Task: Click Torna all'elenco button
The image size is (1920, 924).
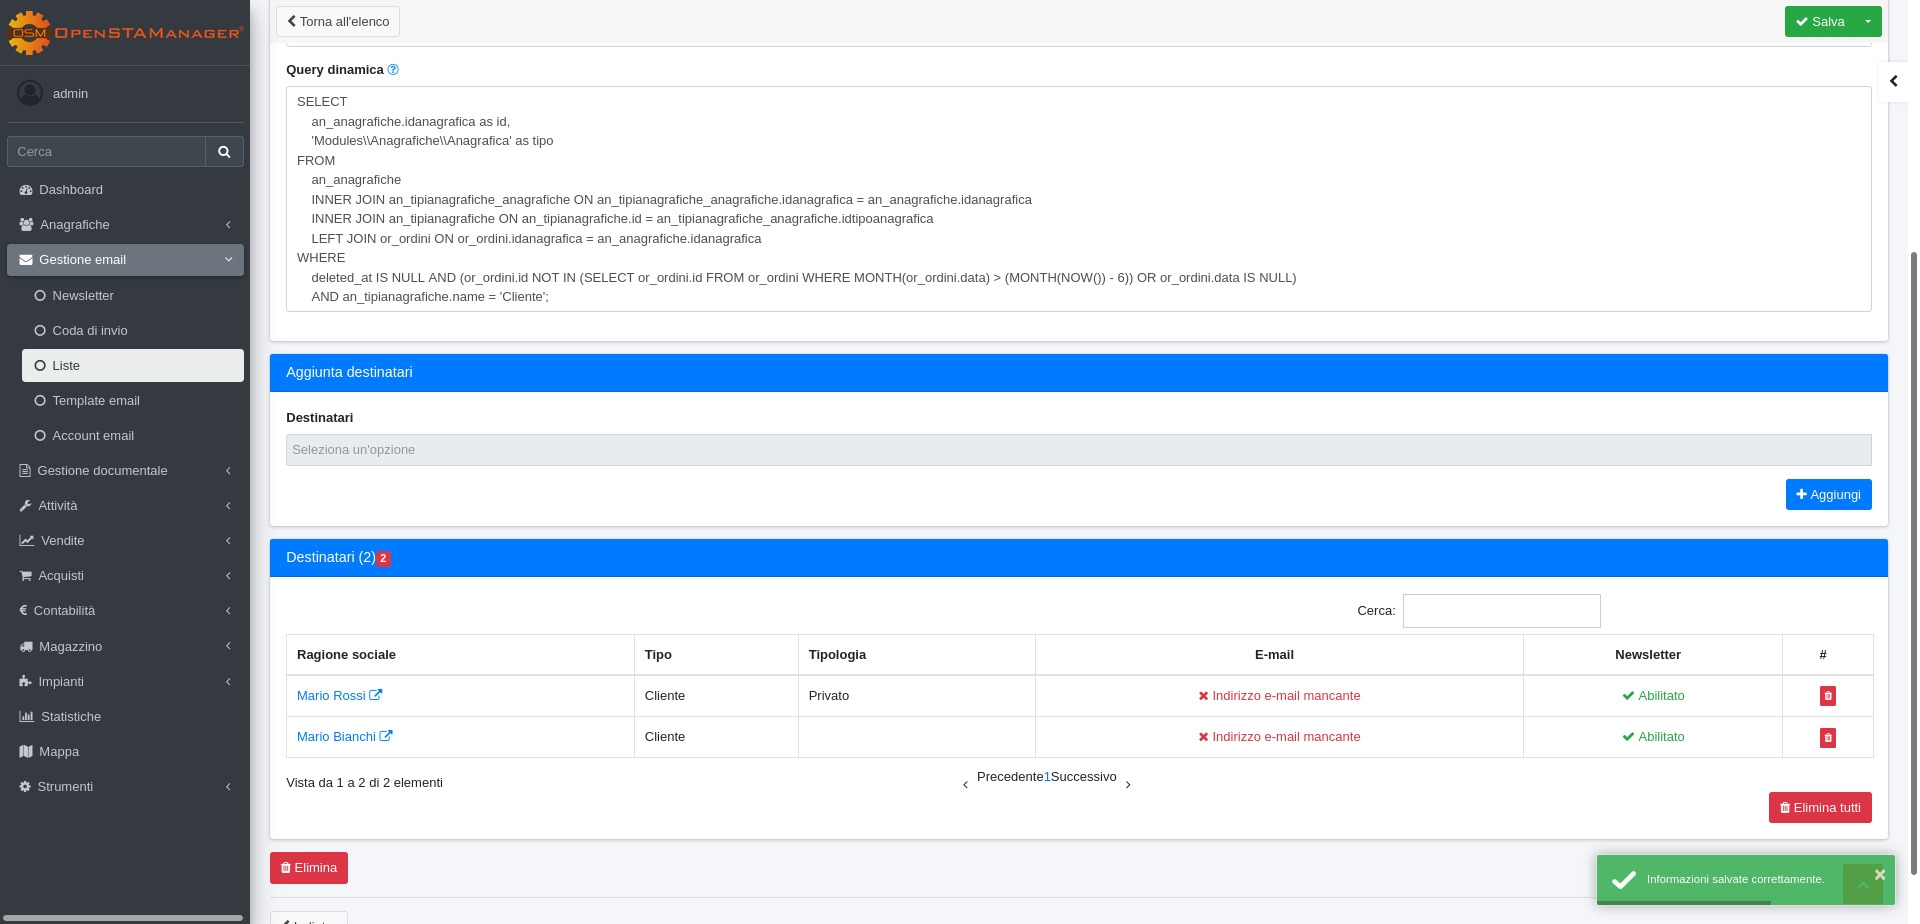Action: [x=338, y=21]
